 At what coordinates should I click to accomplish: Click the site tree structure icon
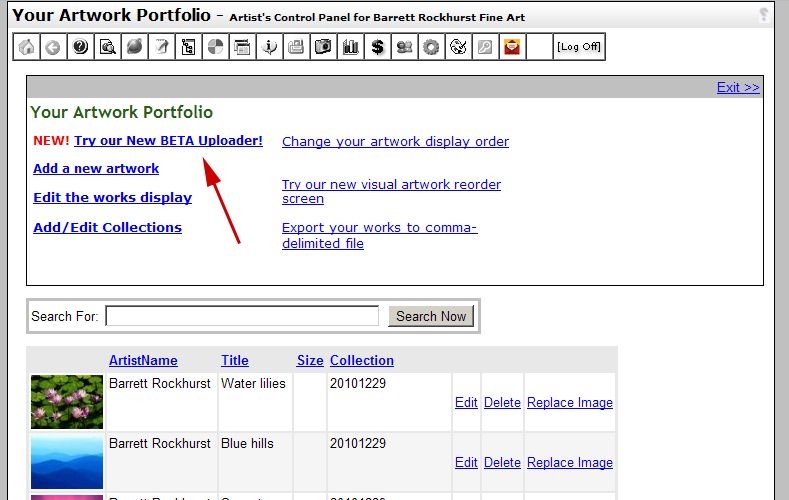pos(189,47)
